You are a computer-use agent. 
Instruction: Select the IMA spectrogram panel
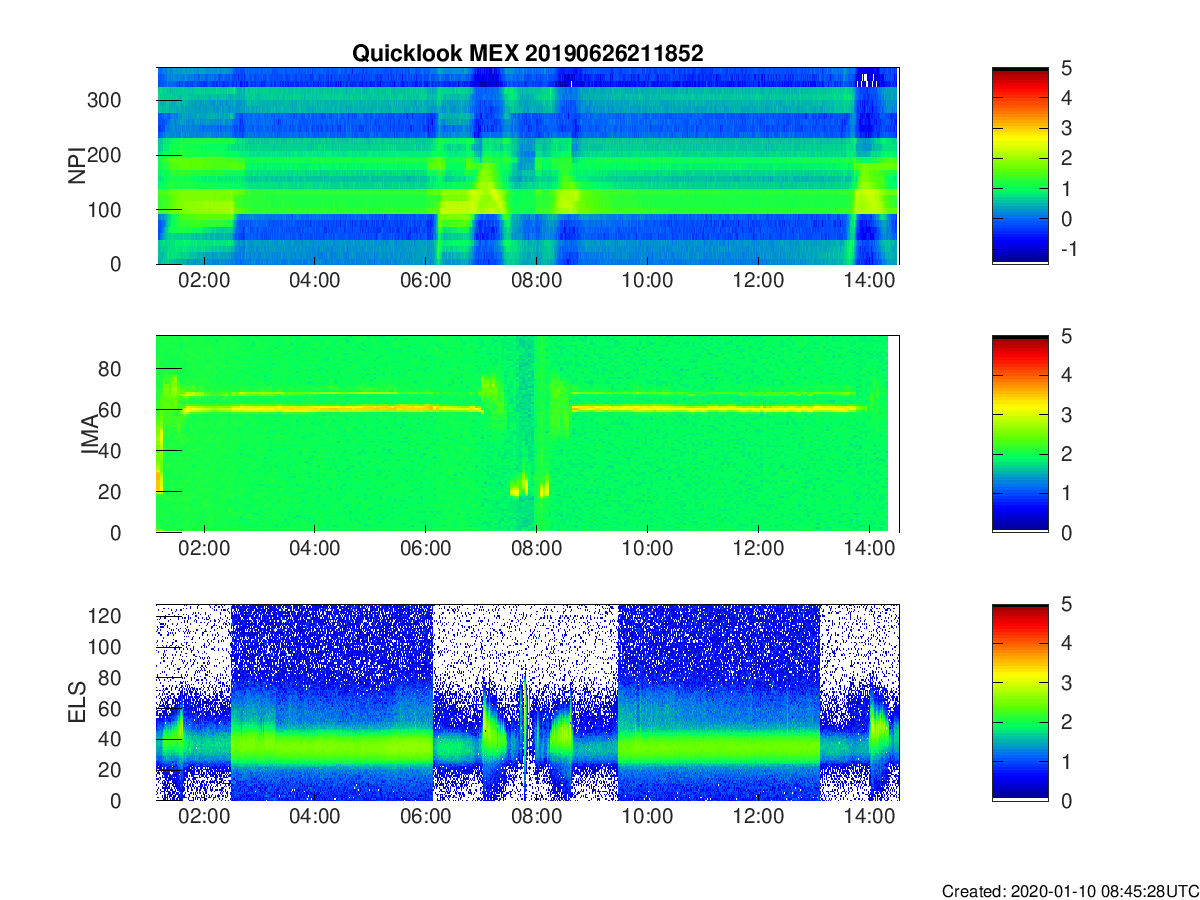(x=527, y=434)
